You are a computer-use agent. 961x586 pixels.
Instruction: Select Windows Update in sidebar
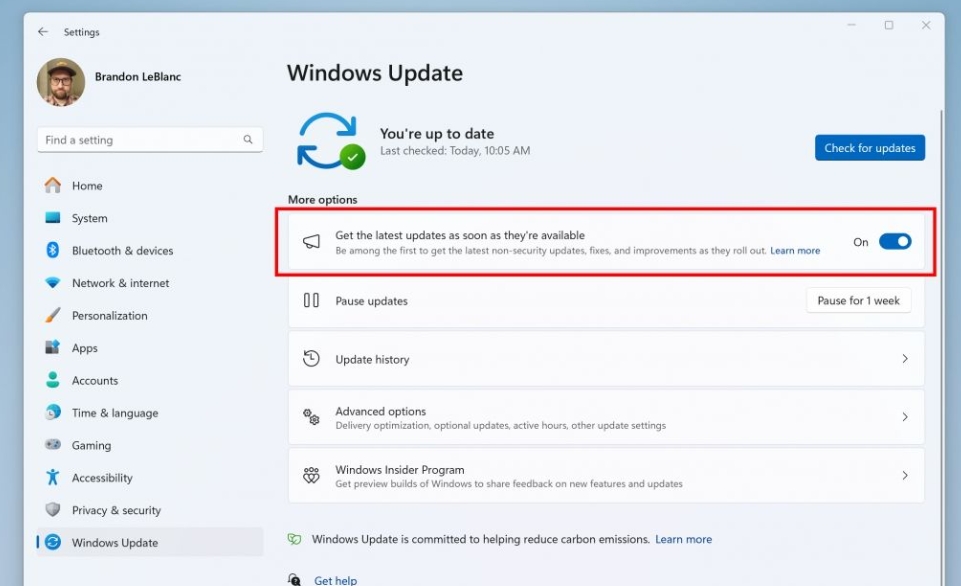tap(150, 542)
